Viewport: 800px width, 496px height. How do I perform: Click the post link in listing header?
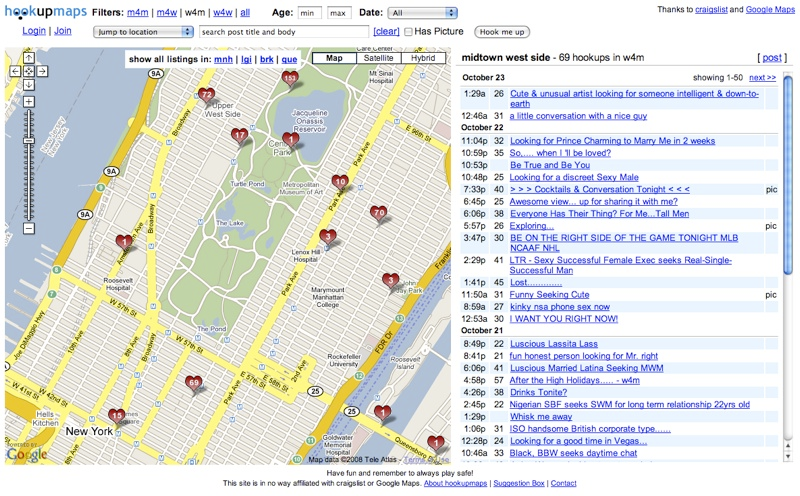click(772, 58)
